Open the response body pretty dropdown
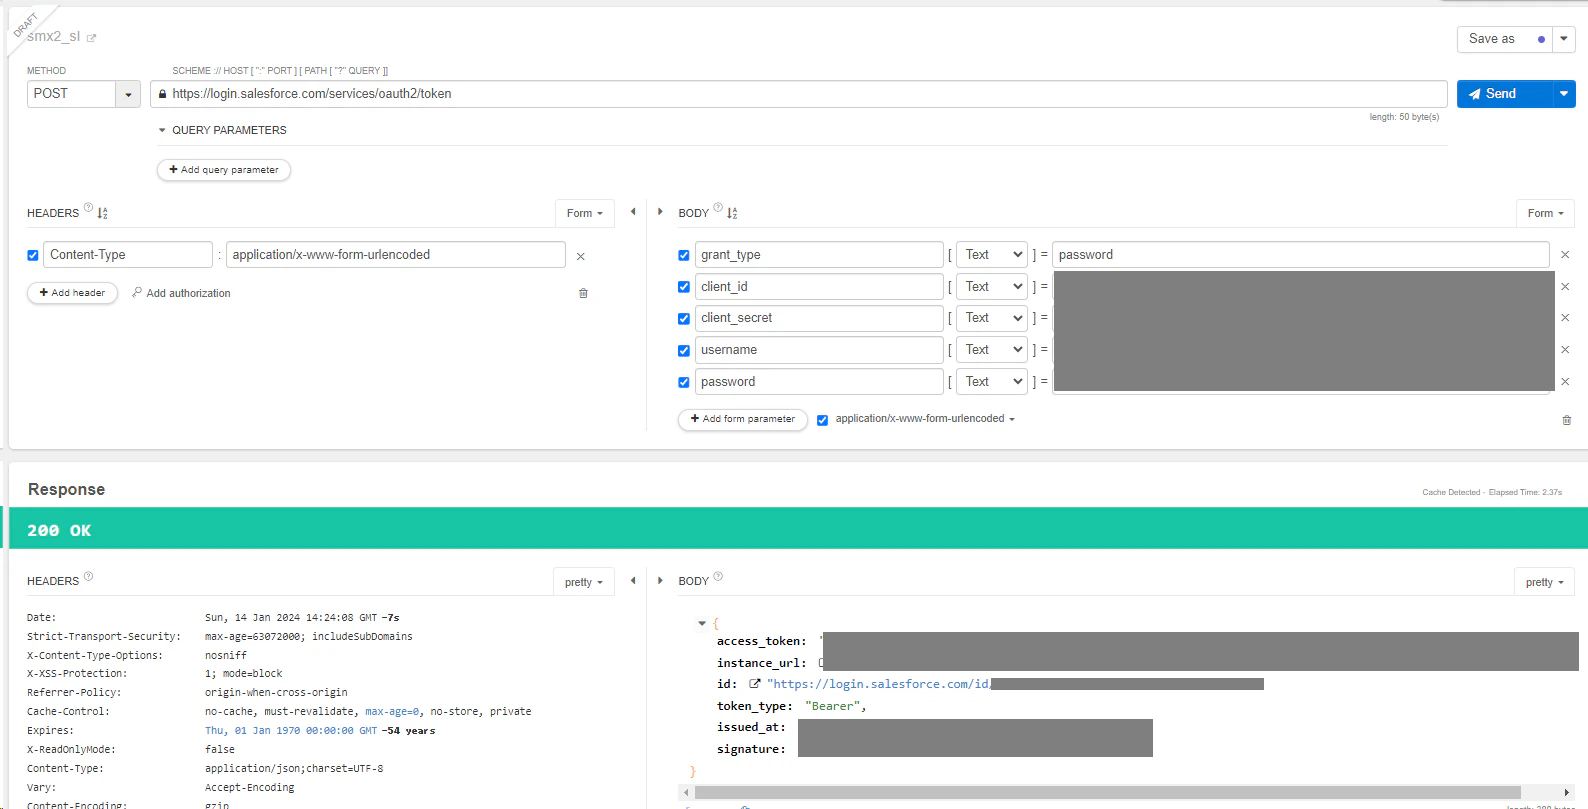Viewport: 1588px width, 809px height. point(1544,582)
